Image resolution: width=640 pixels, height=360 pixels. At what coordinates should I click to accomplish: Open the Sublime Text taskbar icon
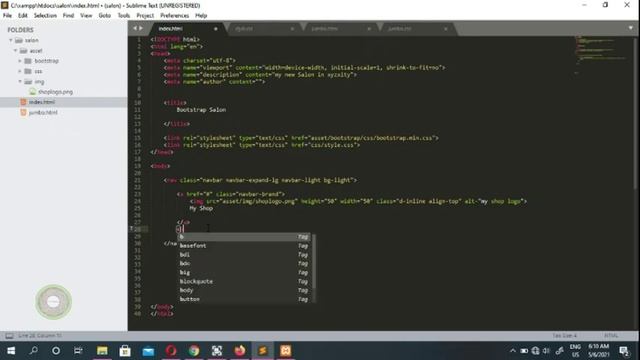tap(262, 351)
